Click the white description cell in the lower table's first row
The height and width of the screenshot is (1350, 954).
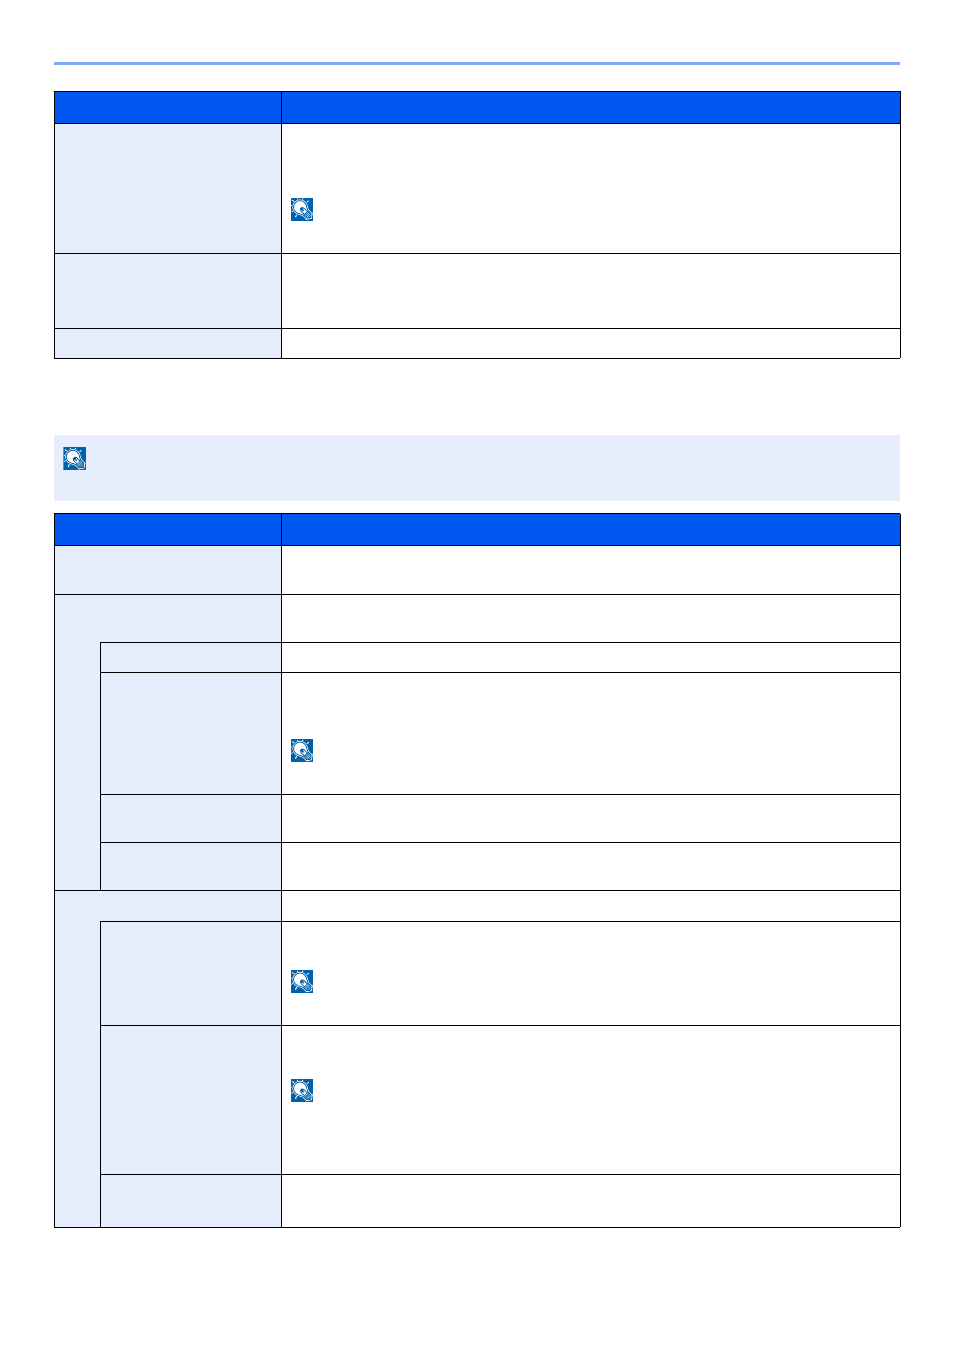click(591, 570)
